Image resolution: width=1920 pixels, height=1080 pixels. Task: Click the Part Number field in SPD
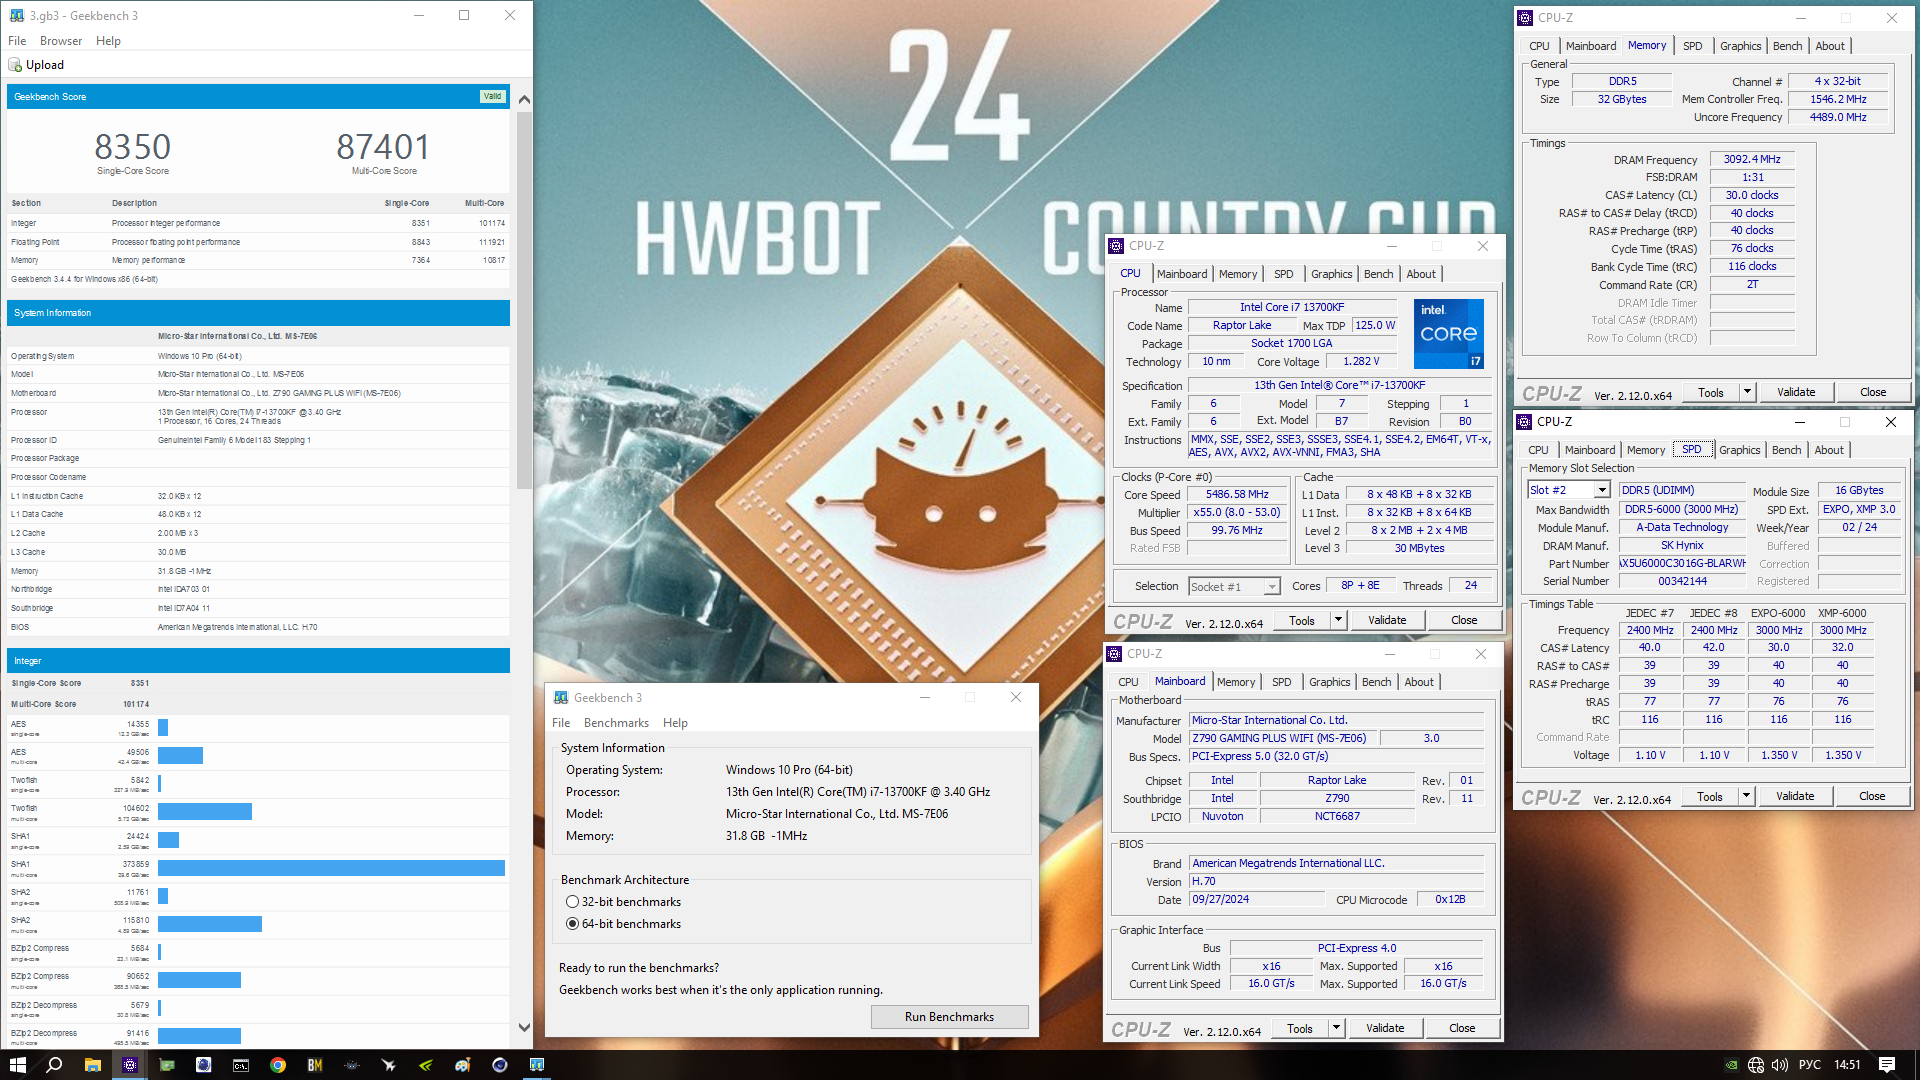coord(1682,563)
